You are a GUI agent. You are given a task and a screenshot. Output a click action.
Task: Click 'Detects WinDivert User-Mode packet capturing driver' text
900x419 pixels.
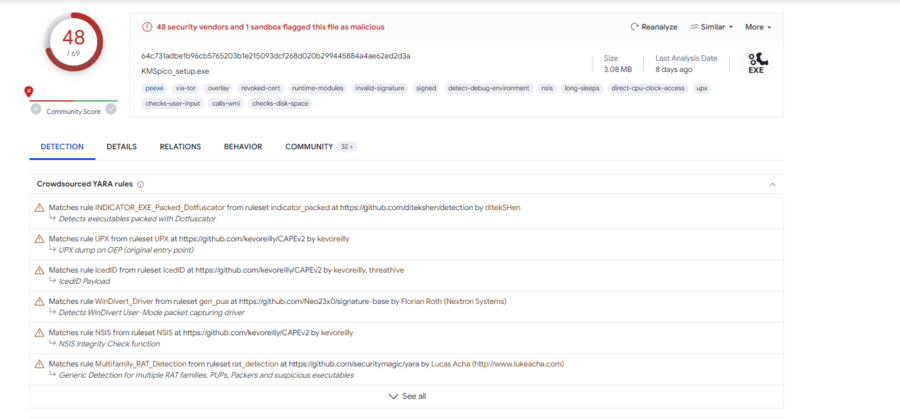tap(152, 313)
